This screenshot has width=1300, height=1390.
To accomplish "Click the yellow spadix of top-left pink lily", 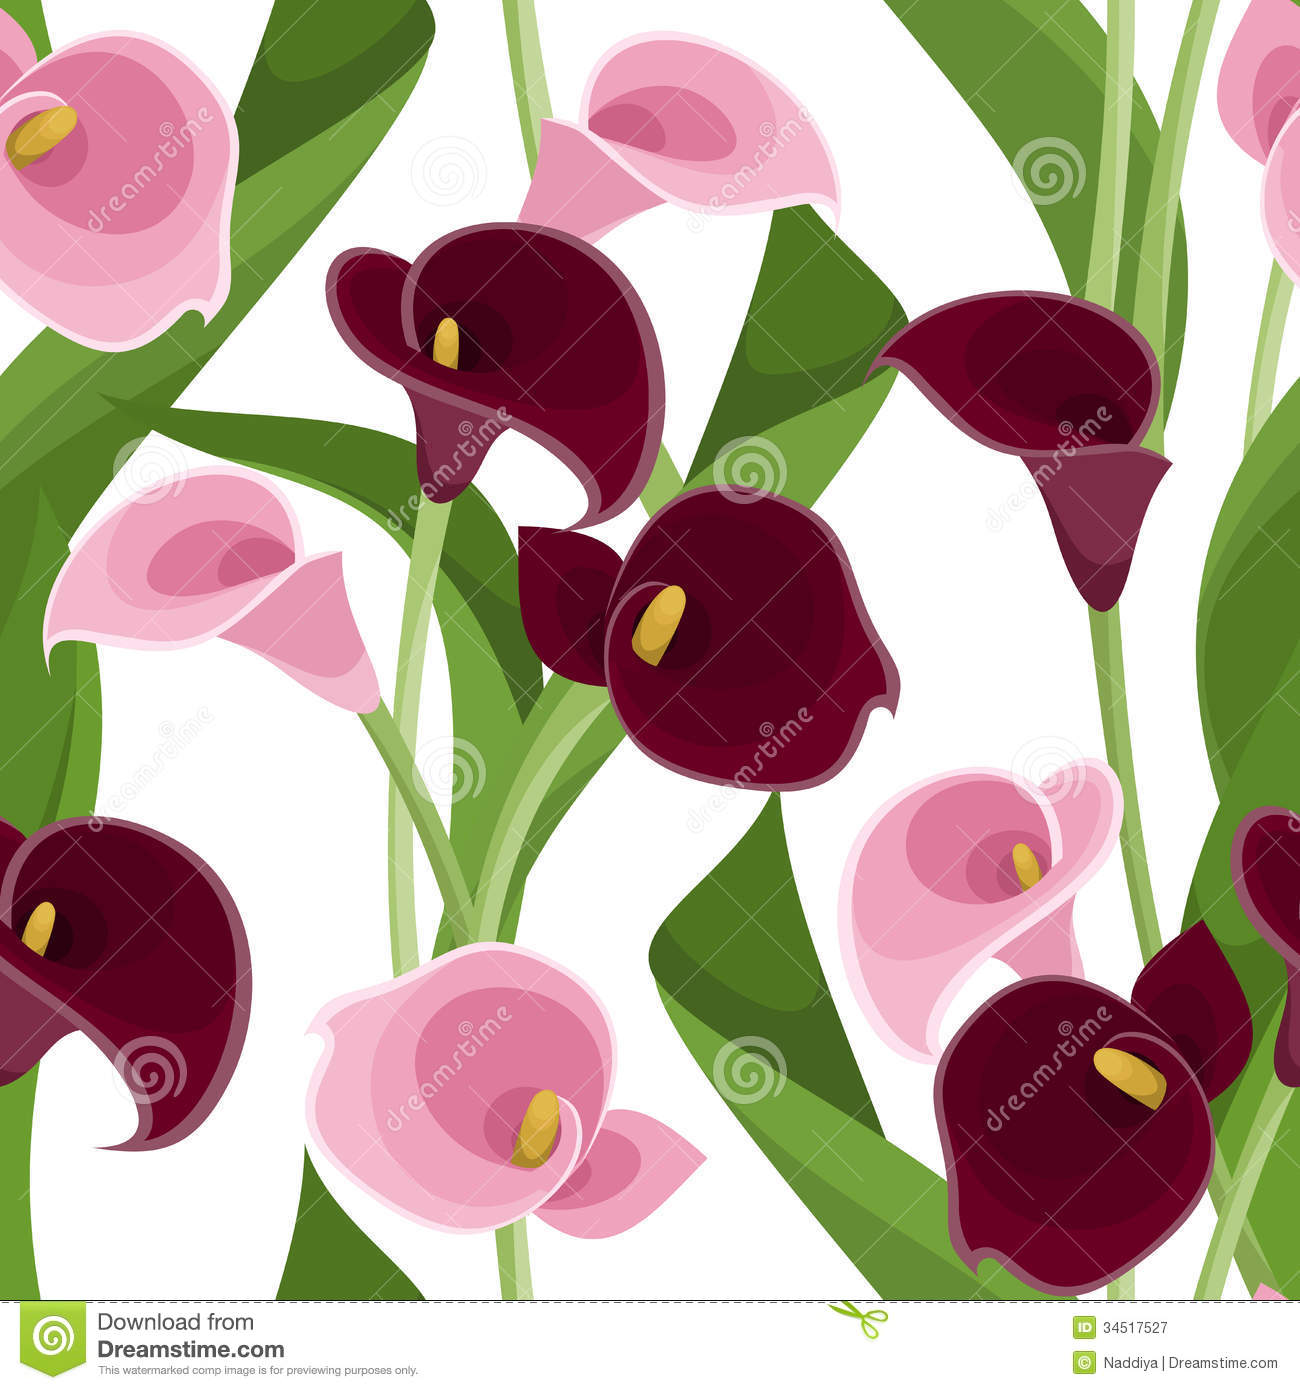I will pos(42,135).
